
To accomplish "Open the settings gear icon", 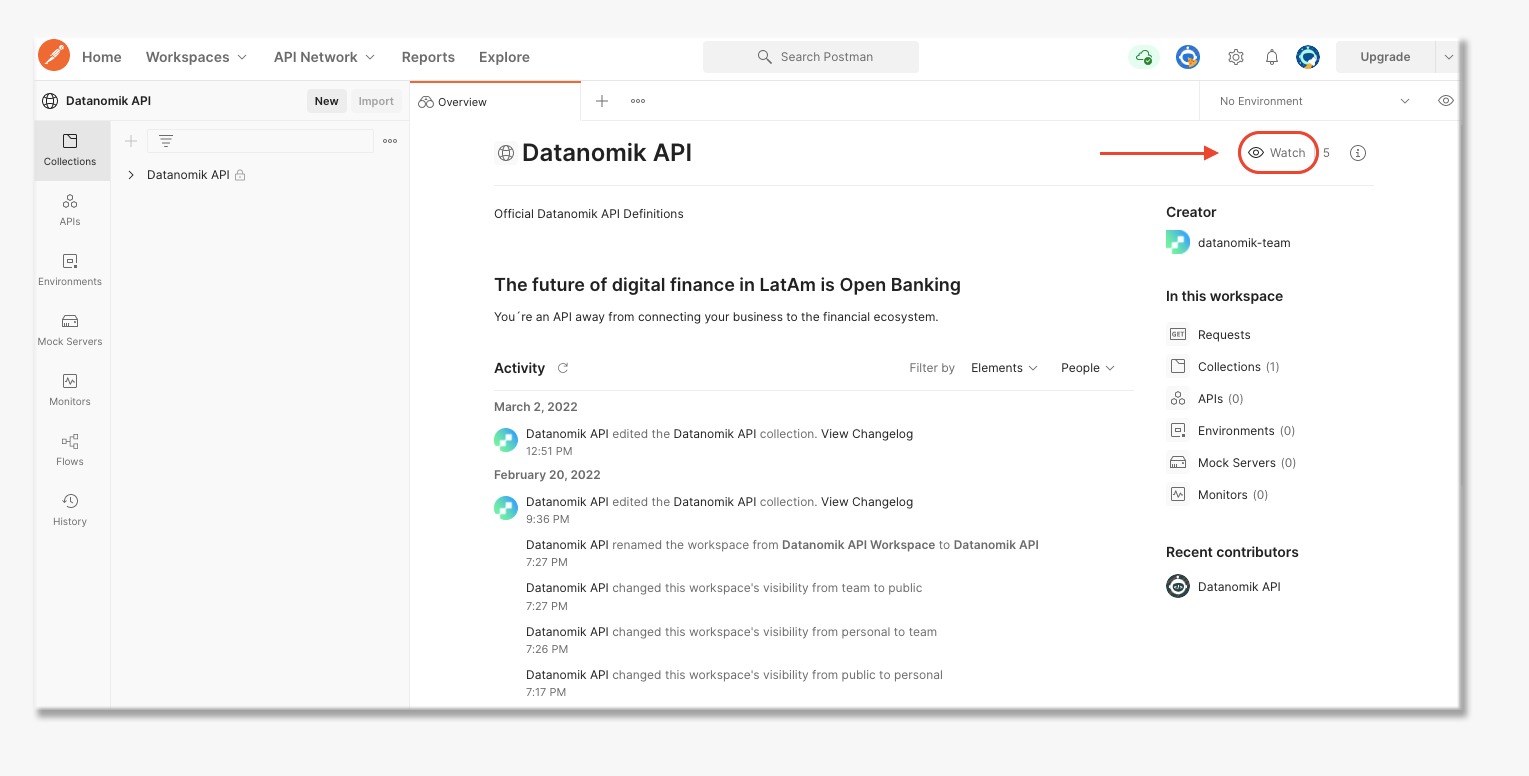I will (x=1236, y=57).
